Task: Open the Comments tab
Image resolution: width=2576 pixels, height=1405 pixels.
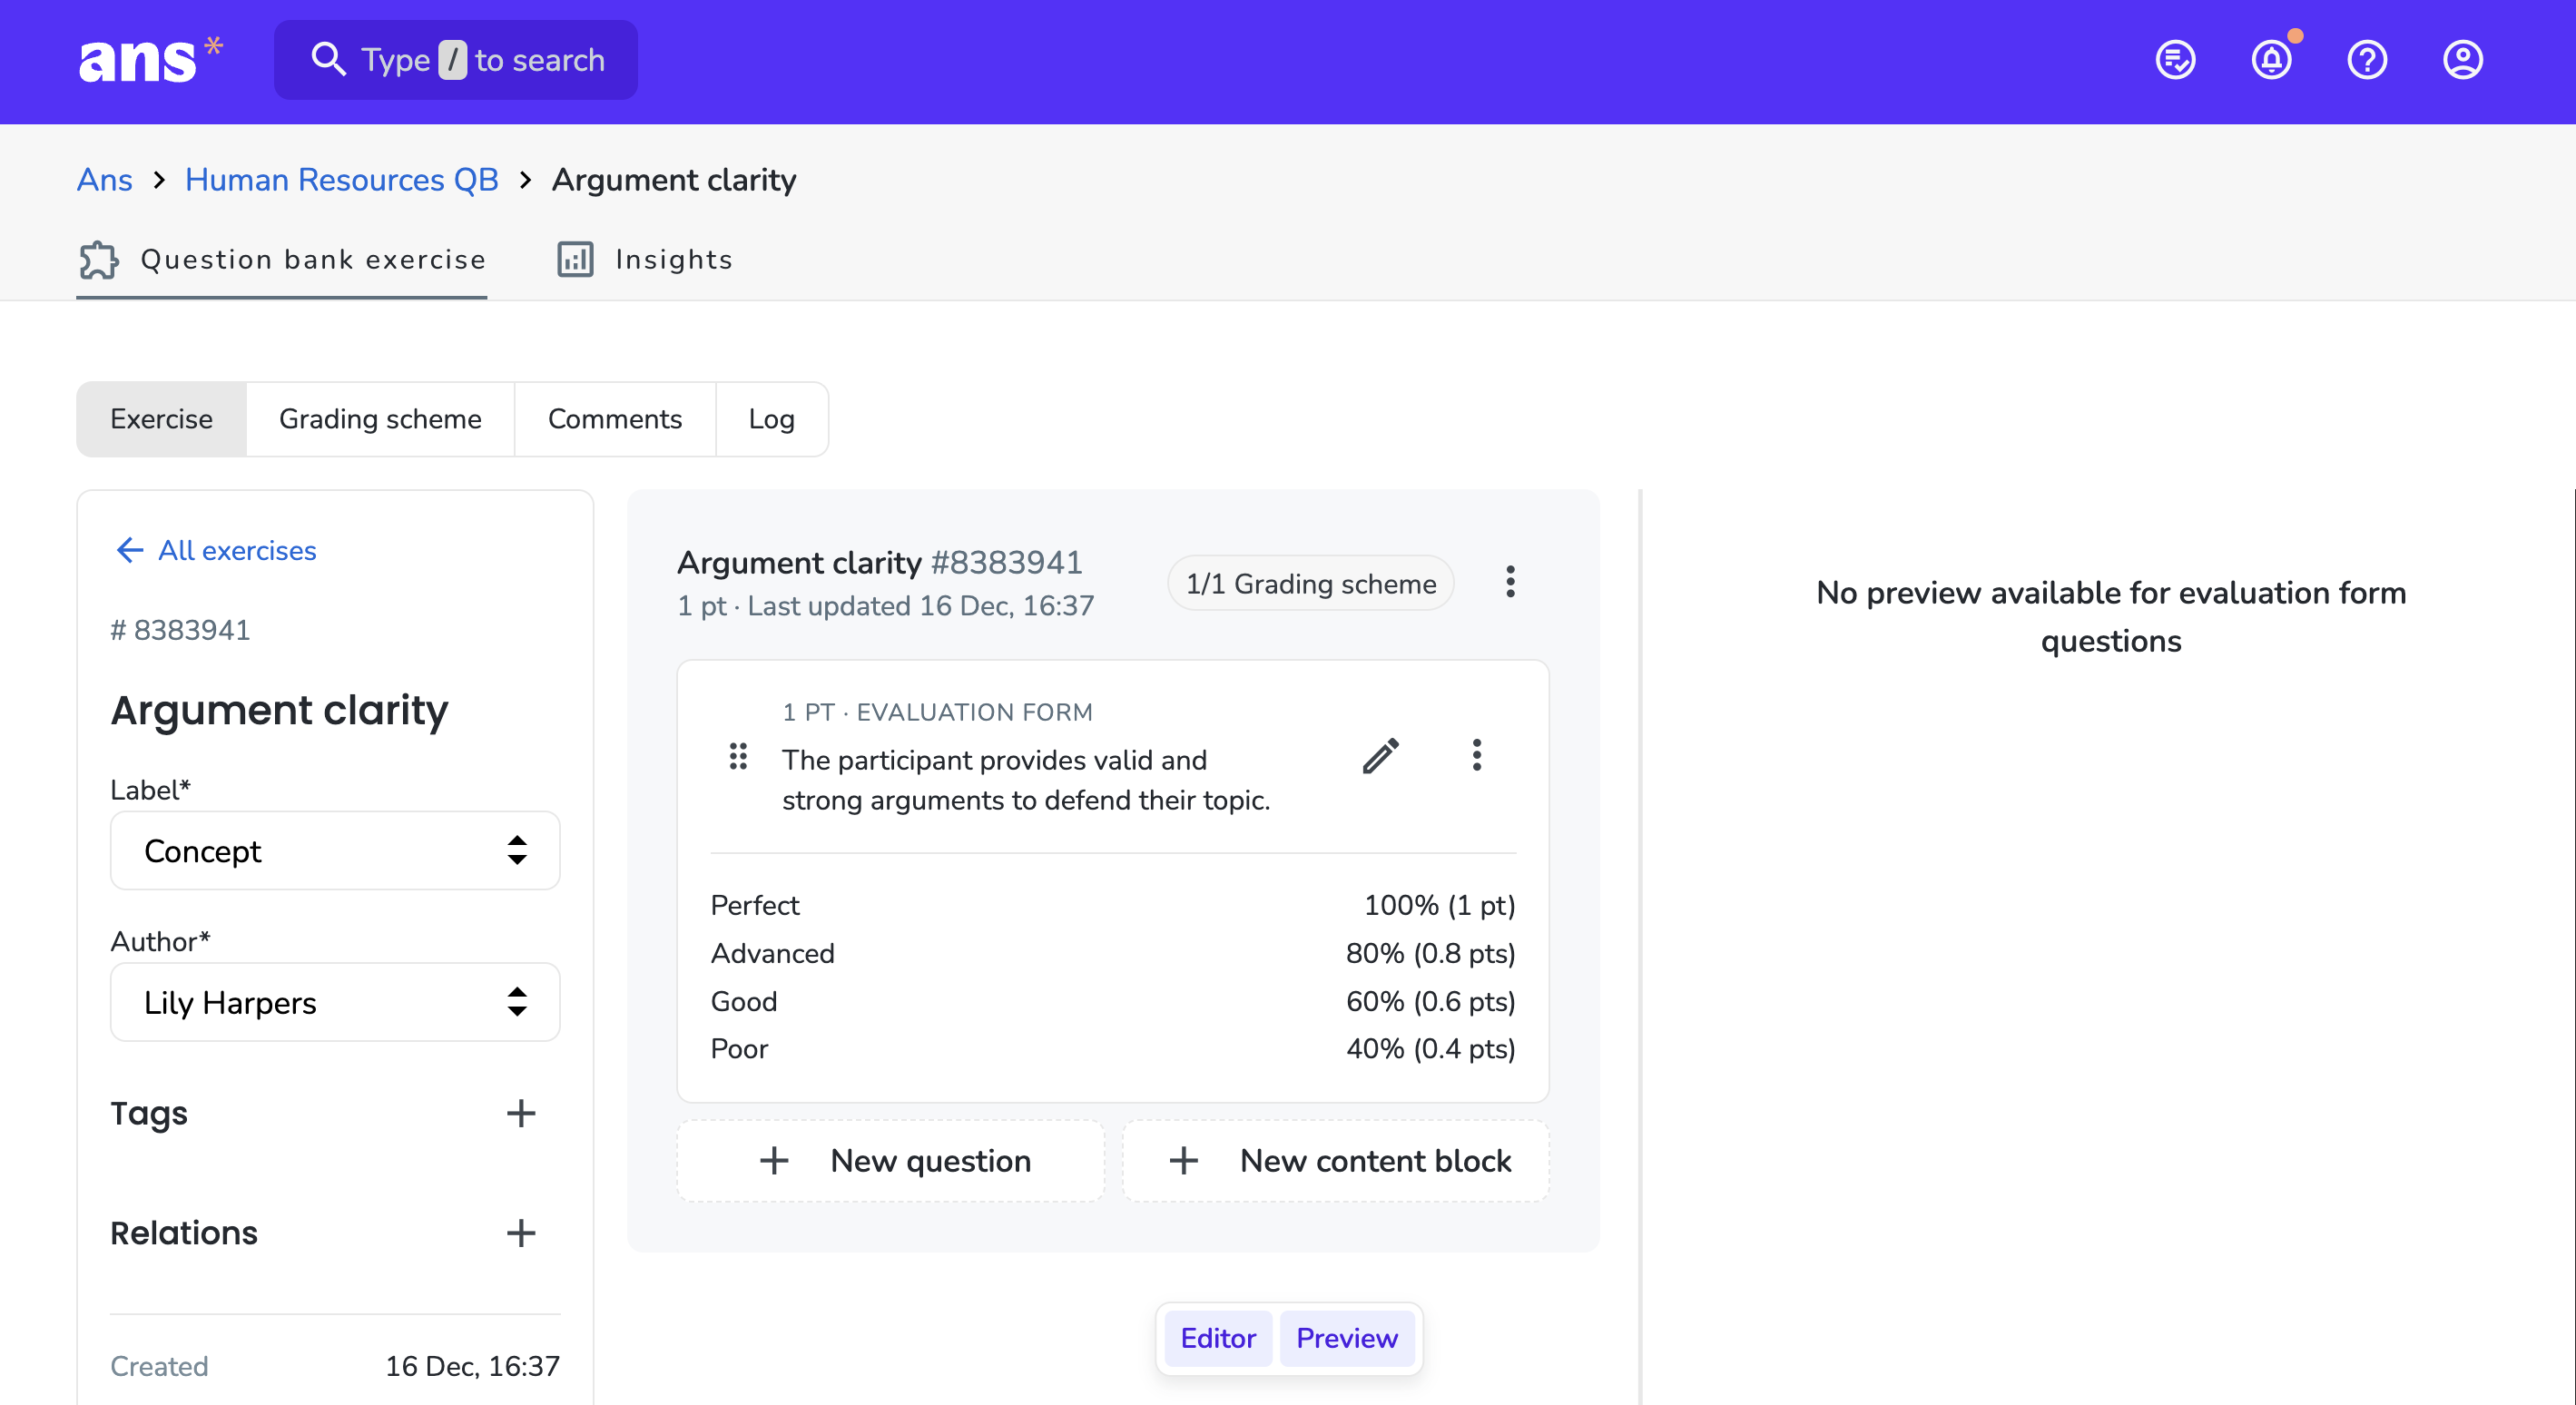Action: (x=615, y=419)
